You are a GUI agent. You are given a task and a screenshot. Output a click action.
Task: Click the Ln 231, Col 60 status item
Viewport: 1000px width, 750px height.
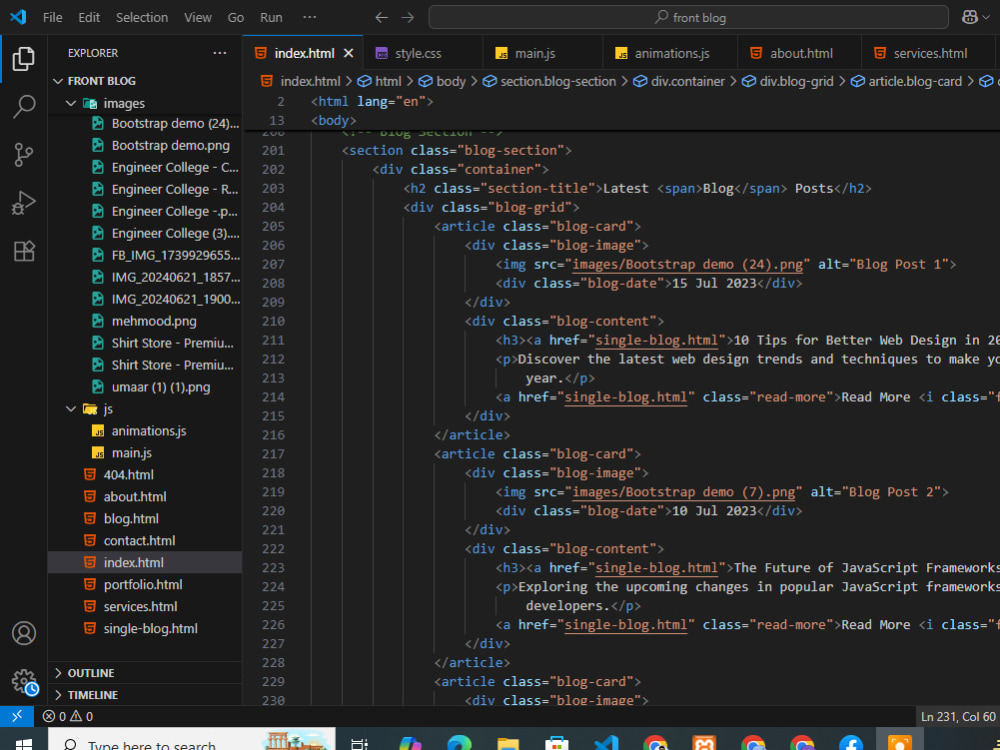pyautogui.click(x=959, y=717)
